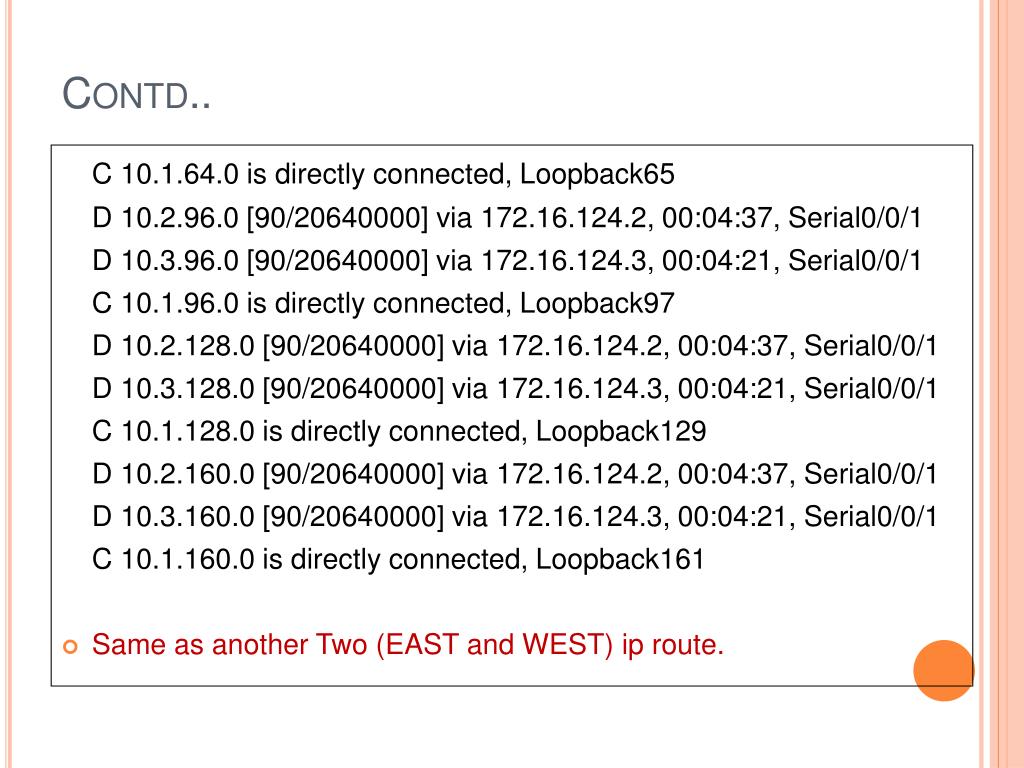Click the Loopback129 connected route line
The height and width of the screenshot is (768, 1024).
[398, 431]
